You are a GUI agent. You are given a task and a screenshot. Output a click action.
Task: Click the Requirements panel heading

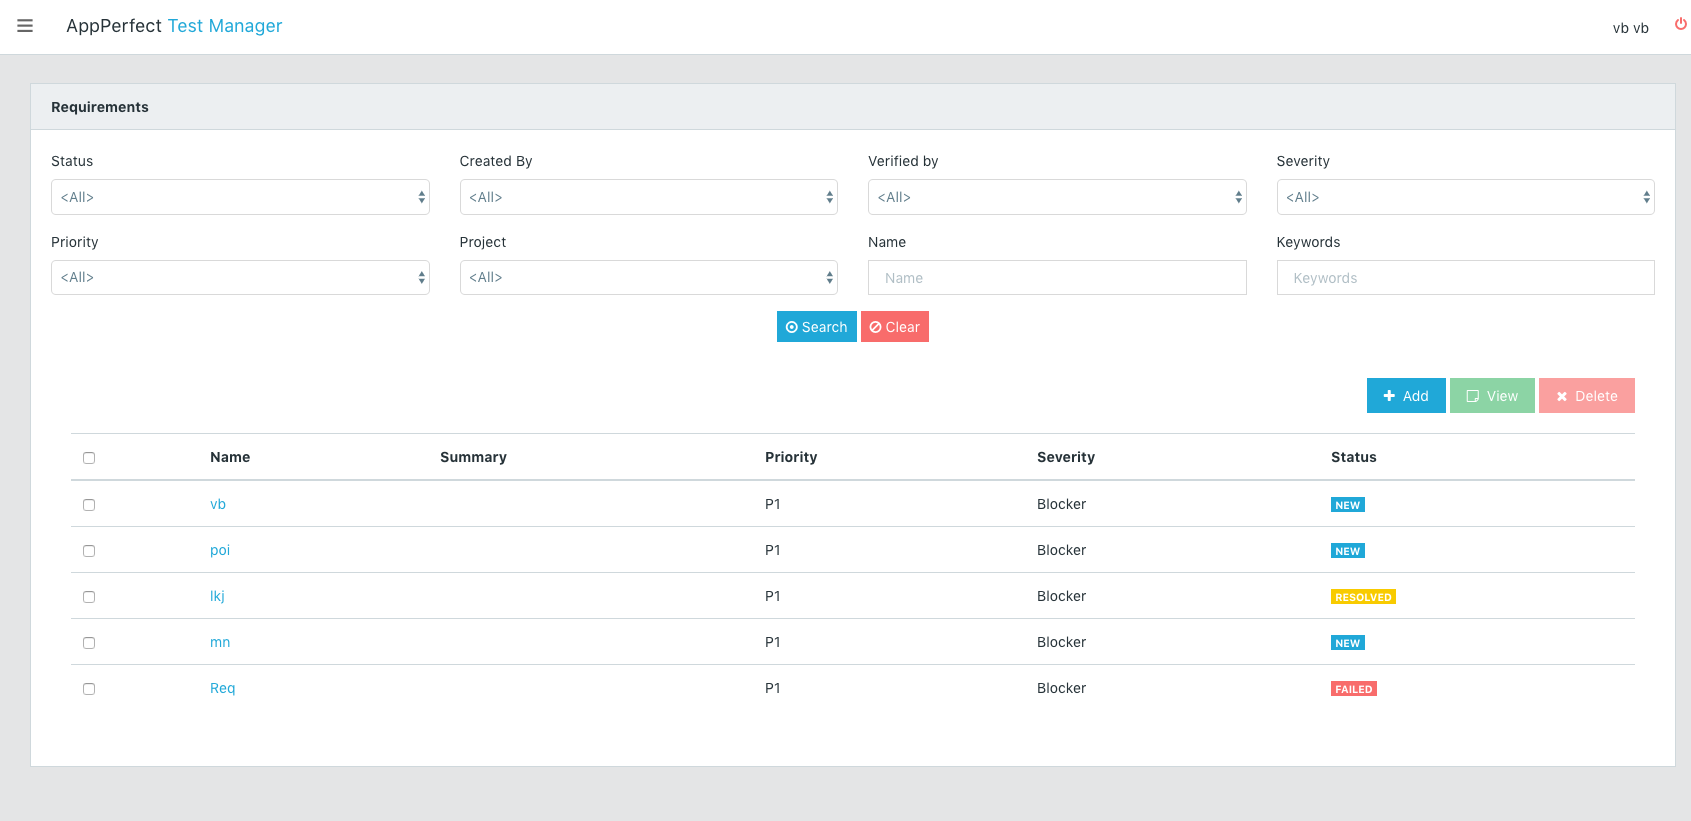tap(100, 107)
